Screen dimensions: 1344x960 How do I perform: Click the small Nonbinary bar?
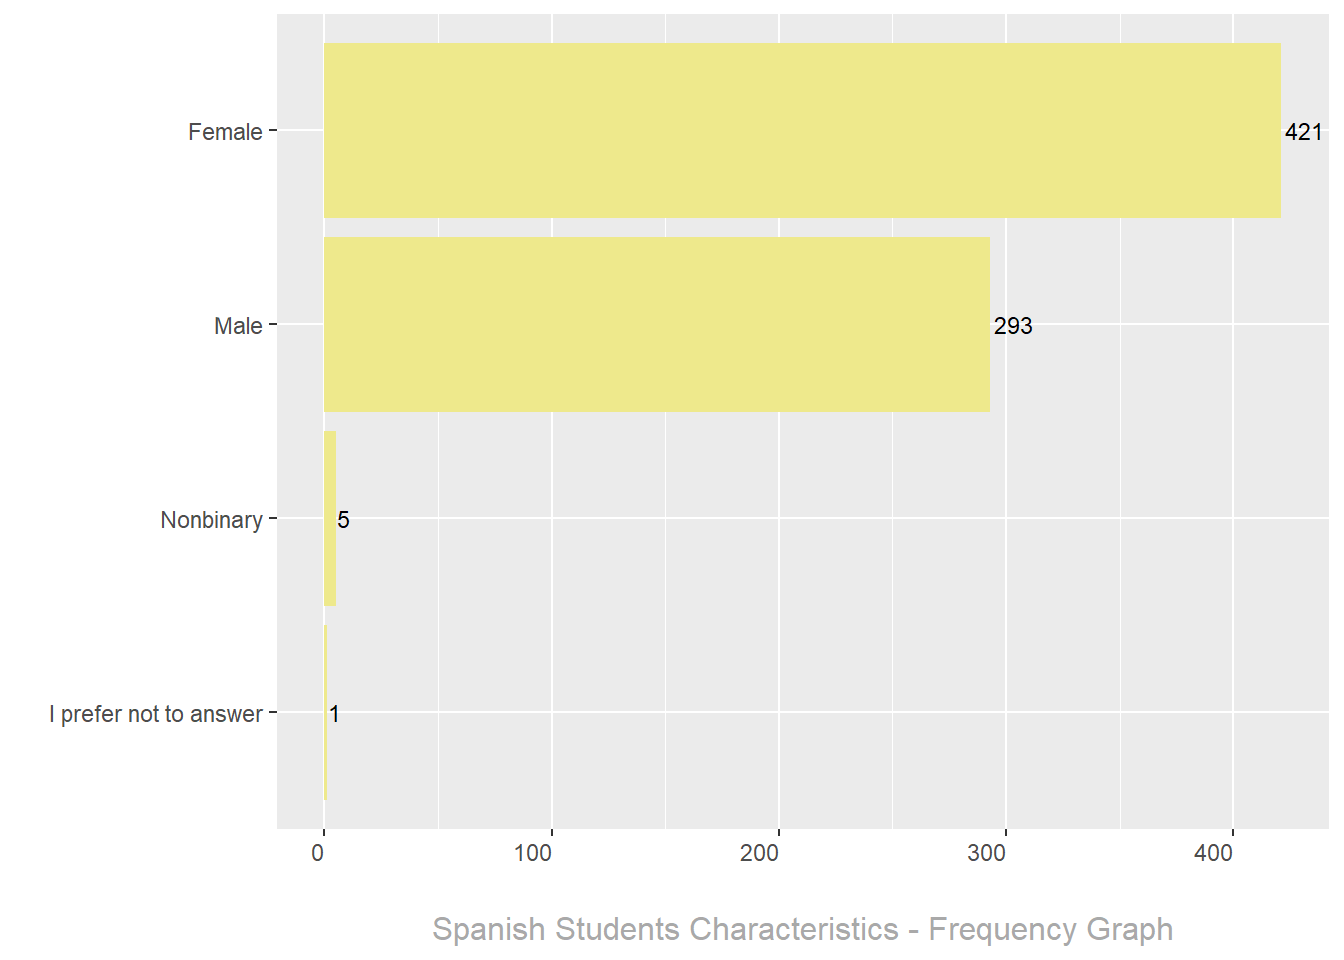(x=330, y=519)
